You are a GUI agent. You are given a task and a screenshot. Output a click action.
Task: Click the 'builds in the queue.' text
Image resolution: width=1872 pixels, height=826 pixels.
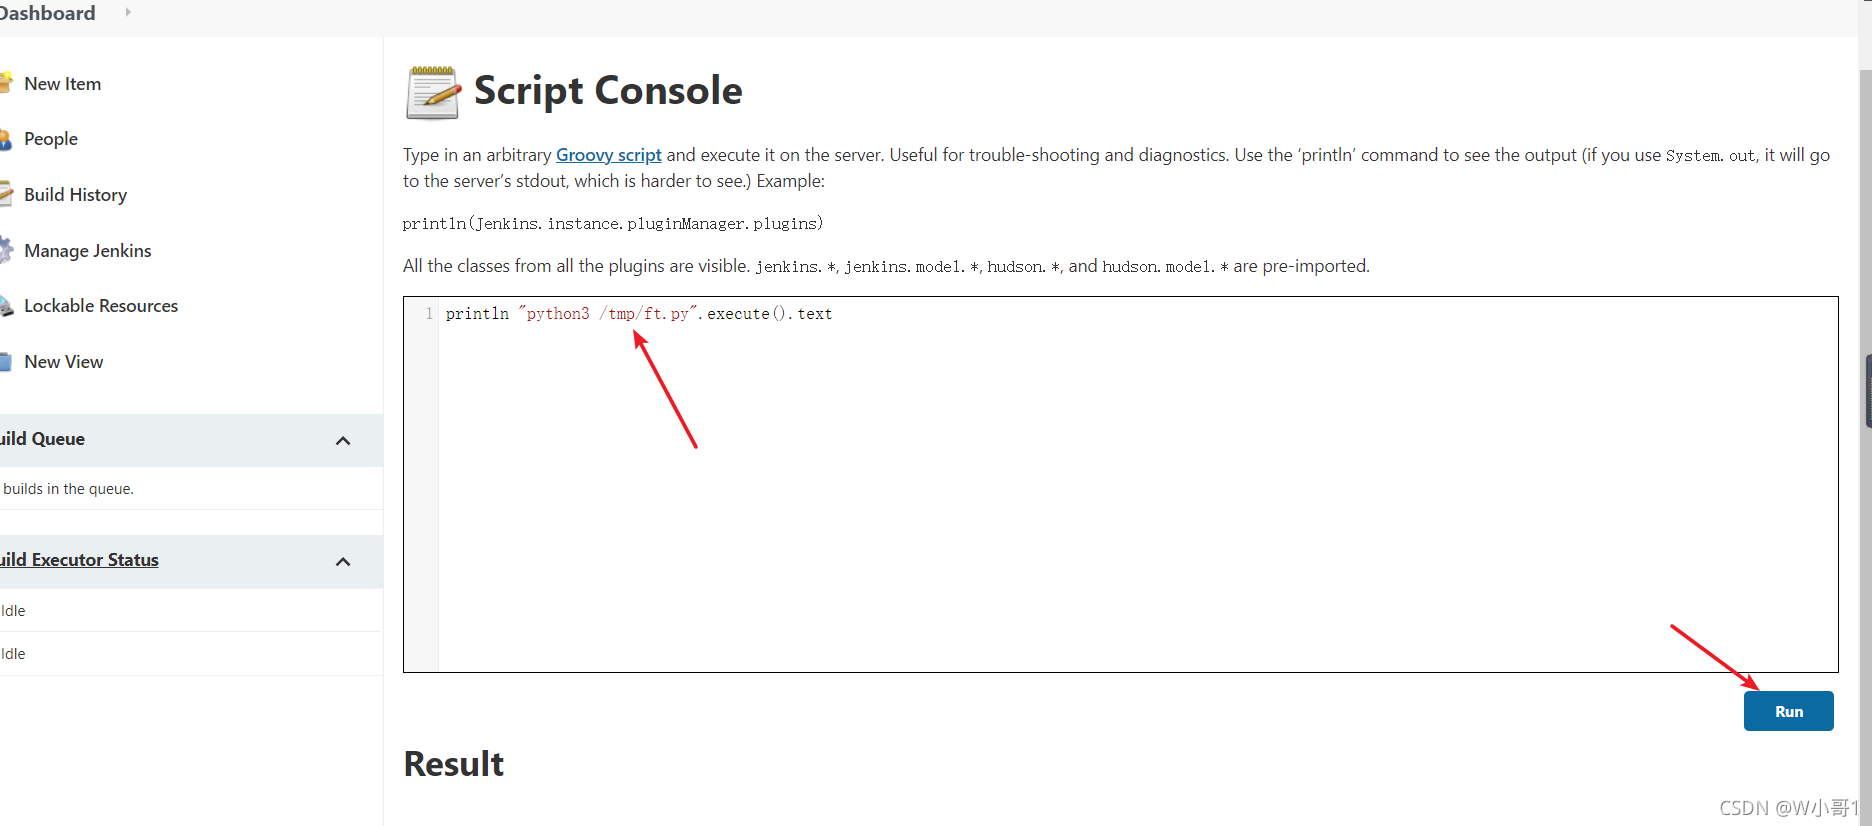tap(68, 489)
